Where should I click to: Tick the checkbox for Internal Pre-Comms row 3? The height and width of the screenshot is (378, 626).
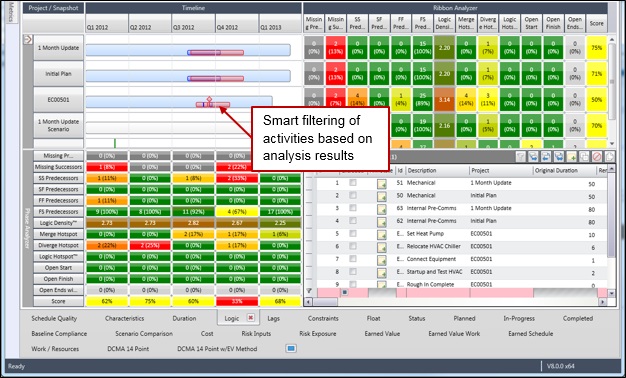coord(353,208)
